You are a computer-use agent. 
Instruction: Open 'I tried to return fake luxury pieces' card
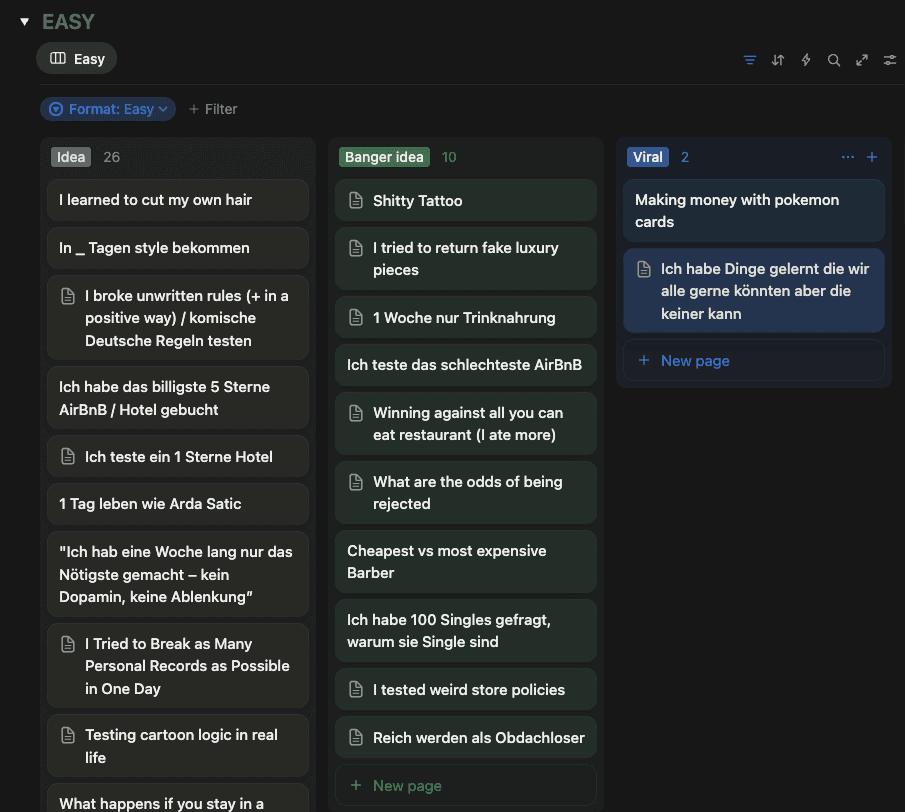click(x=466, y=259)
